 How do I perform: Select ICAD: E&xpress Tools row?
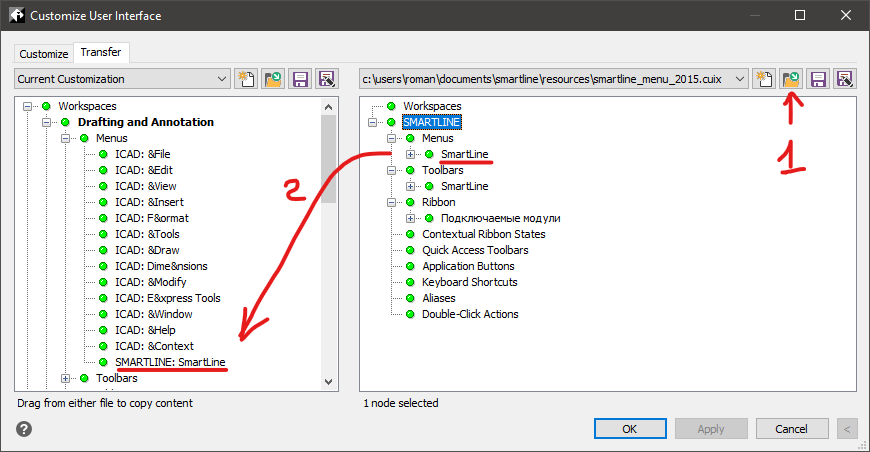pos(168,298)
